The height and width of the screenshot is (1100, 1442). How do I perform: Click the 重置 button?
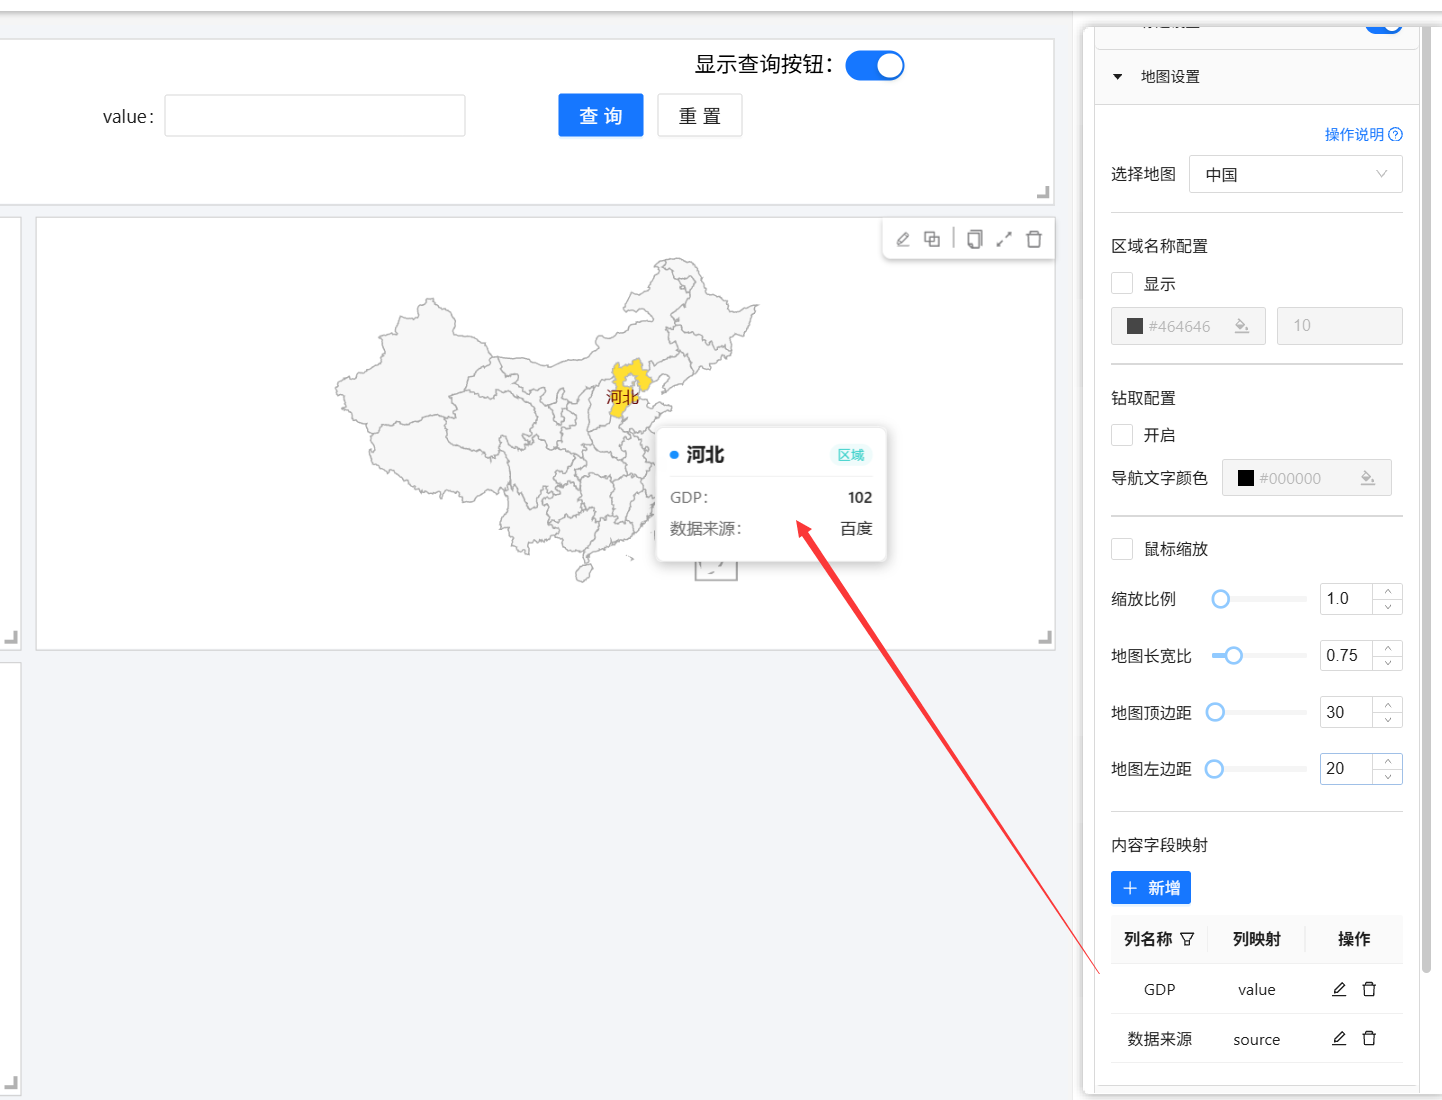[699, 116]
